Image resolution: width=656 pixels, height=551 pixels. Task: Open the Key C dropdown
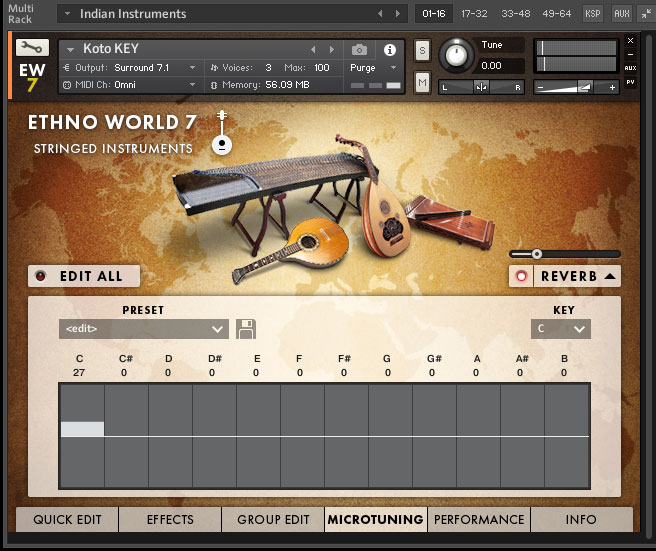[561, 329]
